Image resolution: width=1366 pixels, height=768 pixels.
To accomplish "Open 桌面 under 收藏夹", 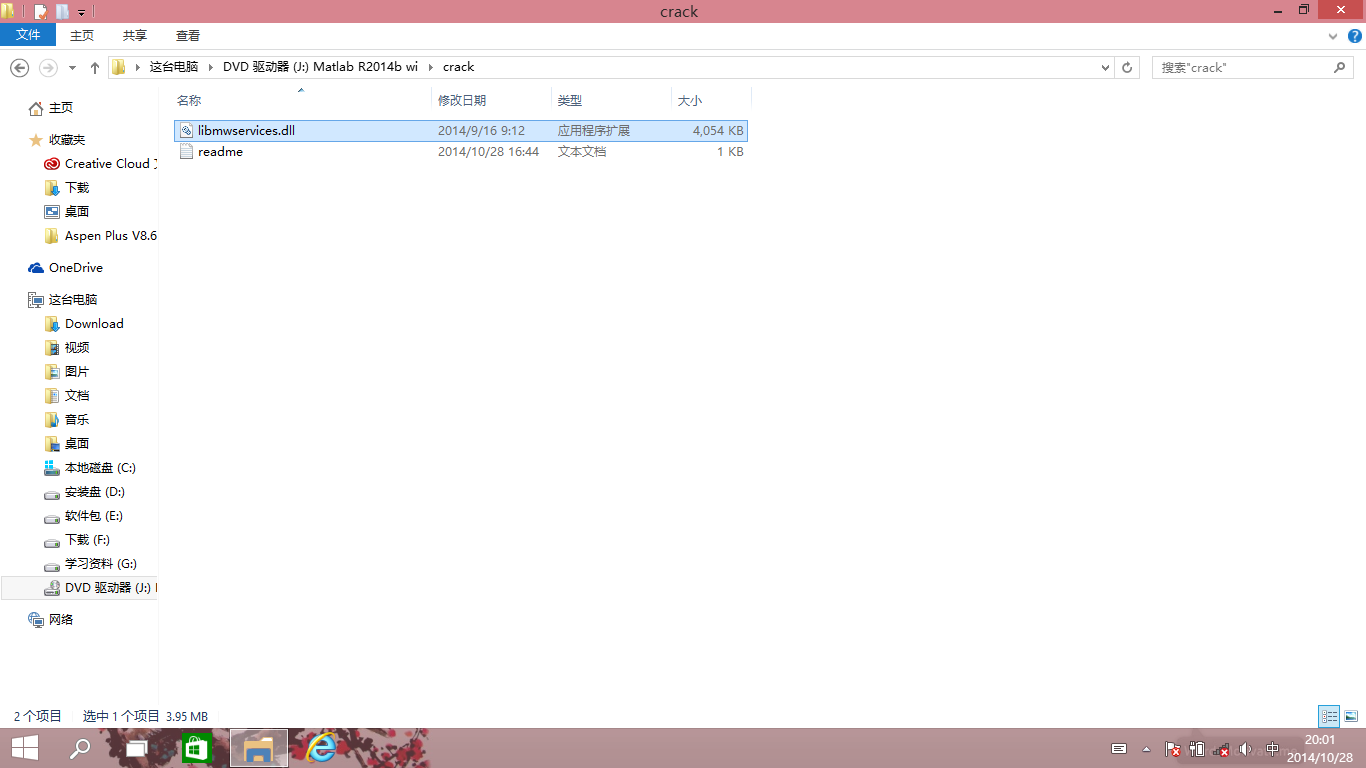I will (x=77, y=212).
